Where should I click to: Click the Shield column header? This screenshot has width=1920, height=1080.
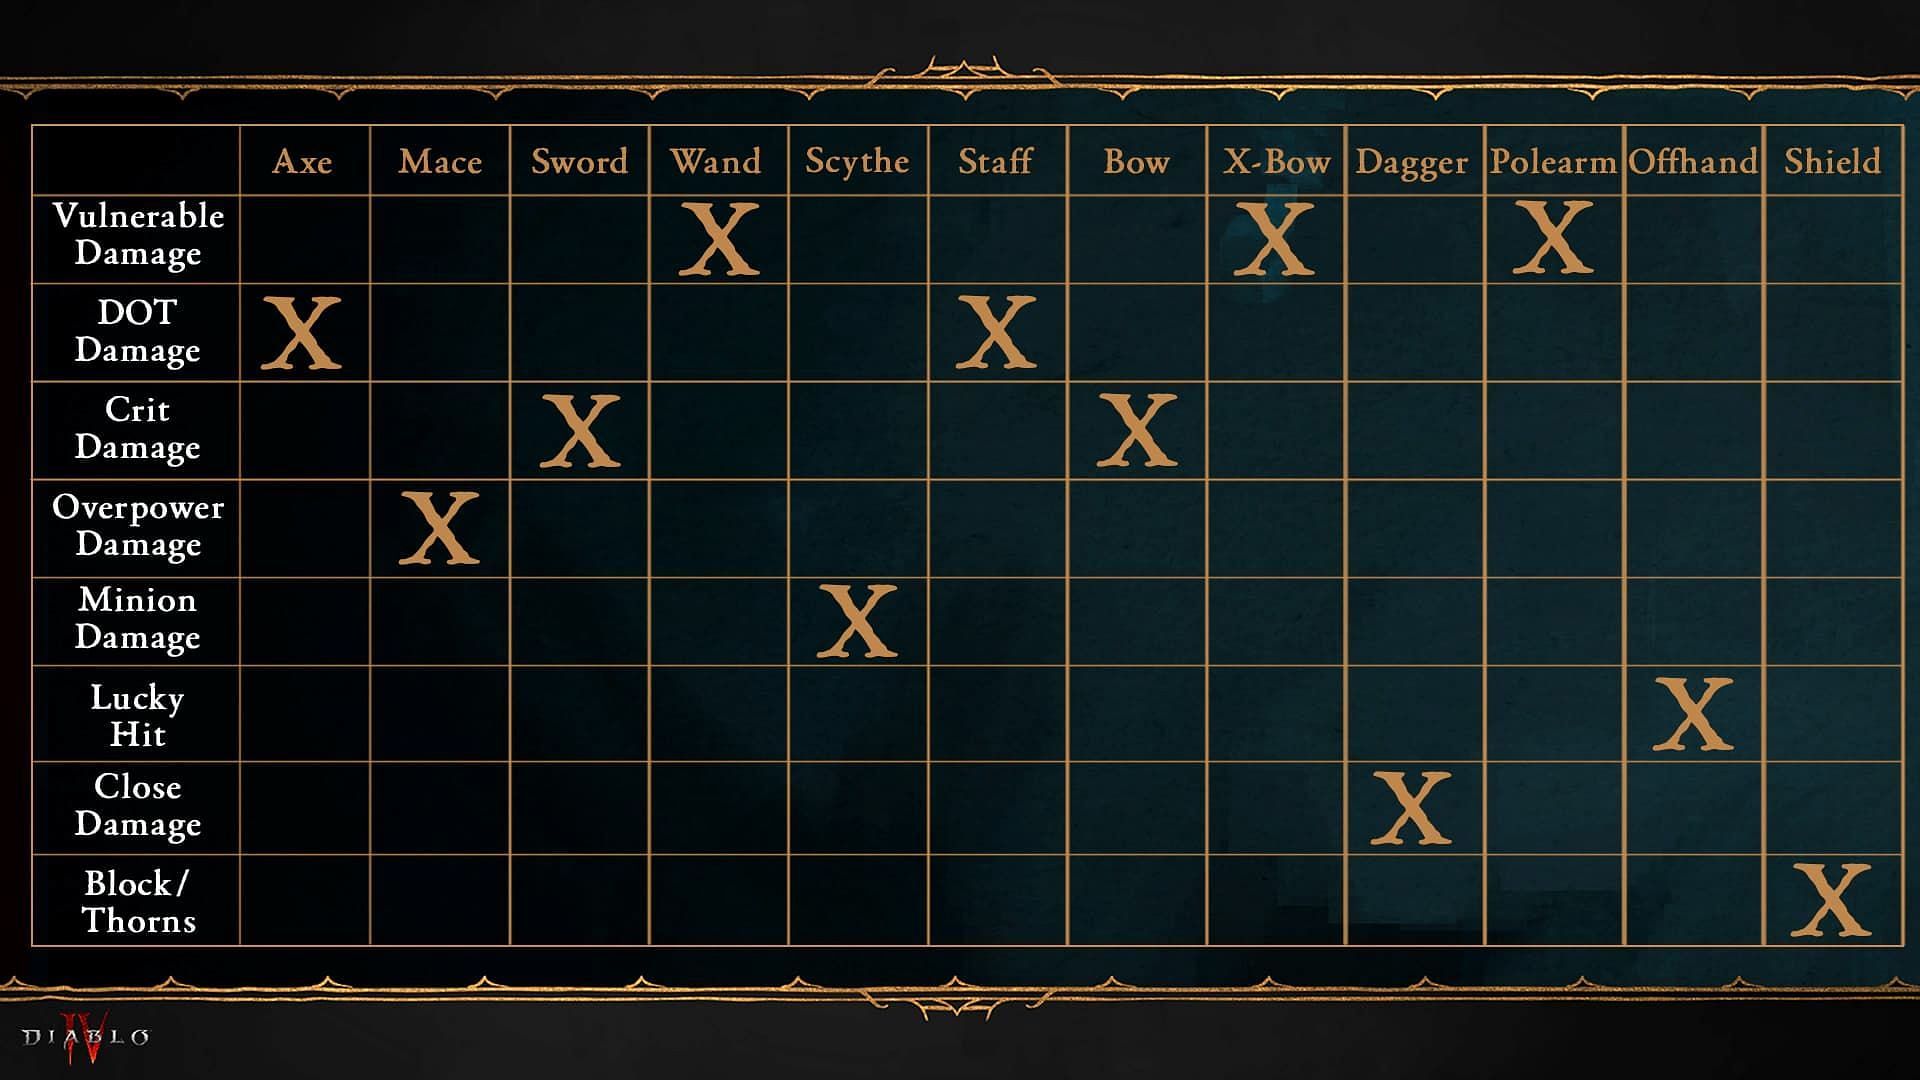coord(1837,161)
